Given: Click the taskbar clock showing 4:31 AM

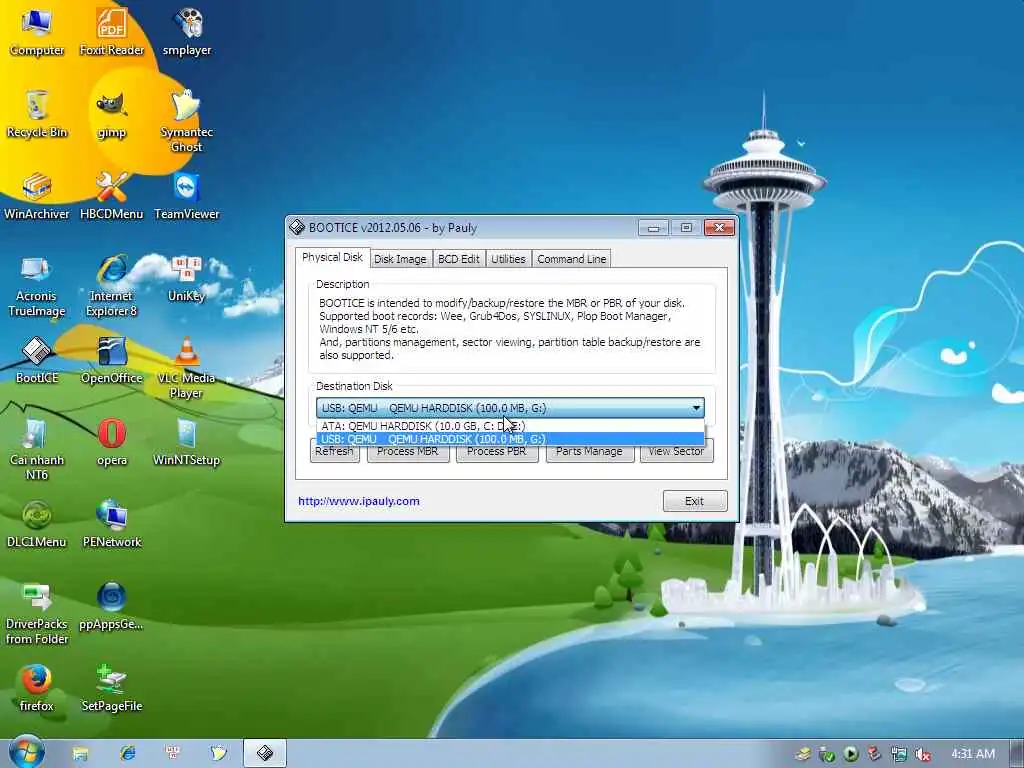Looking at the screenshot, I should point(973,754).
